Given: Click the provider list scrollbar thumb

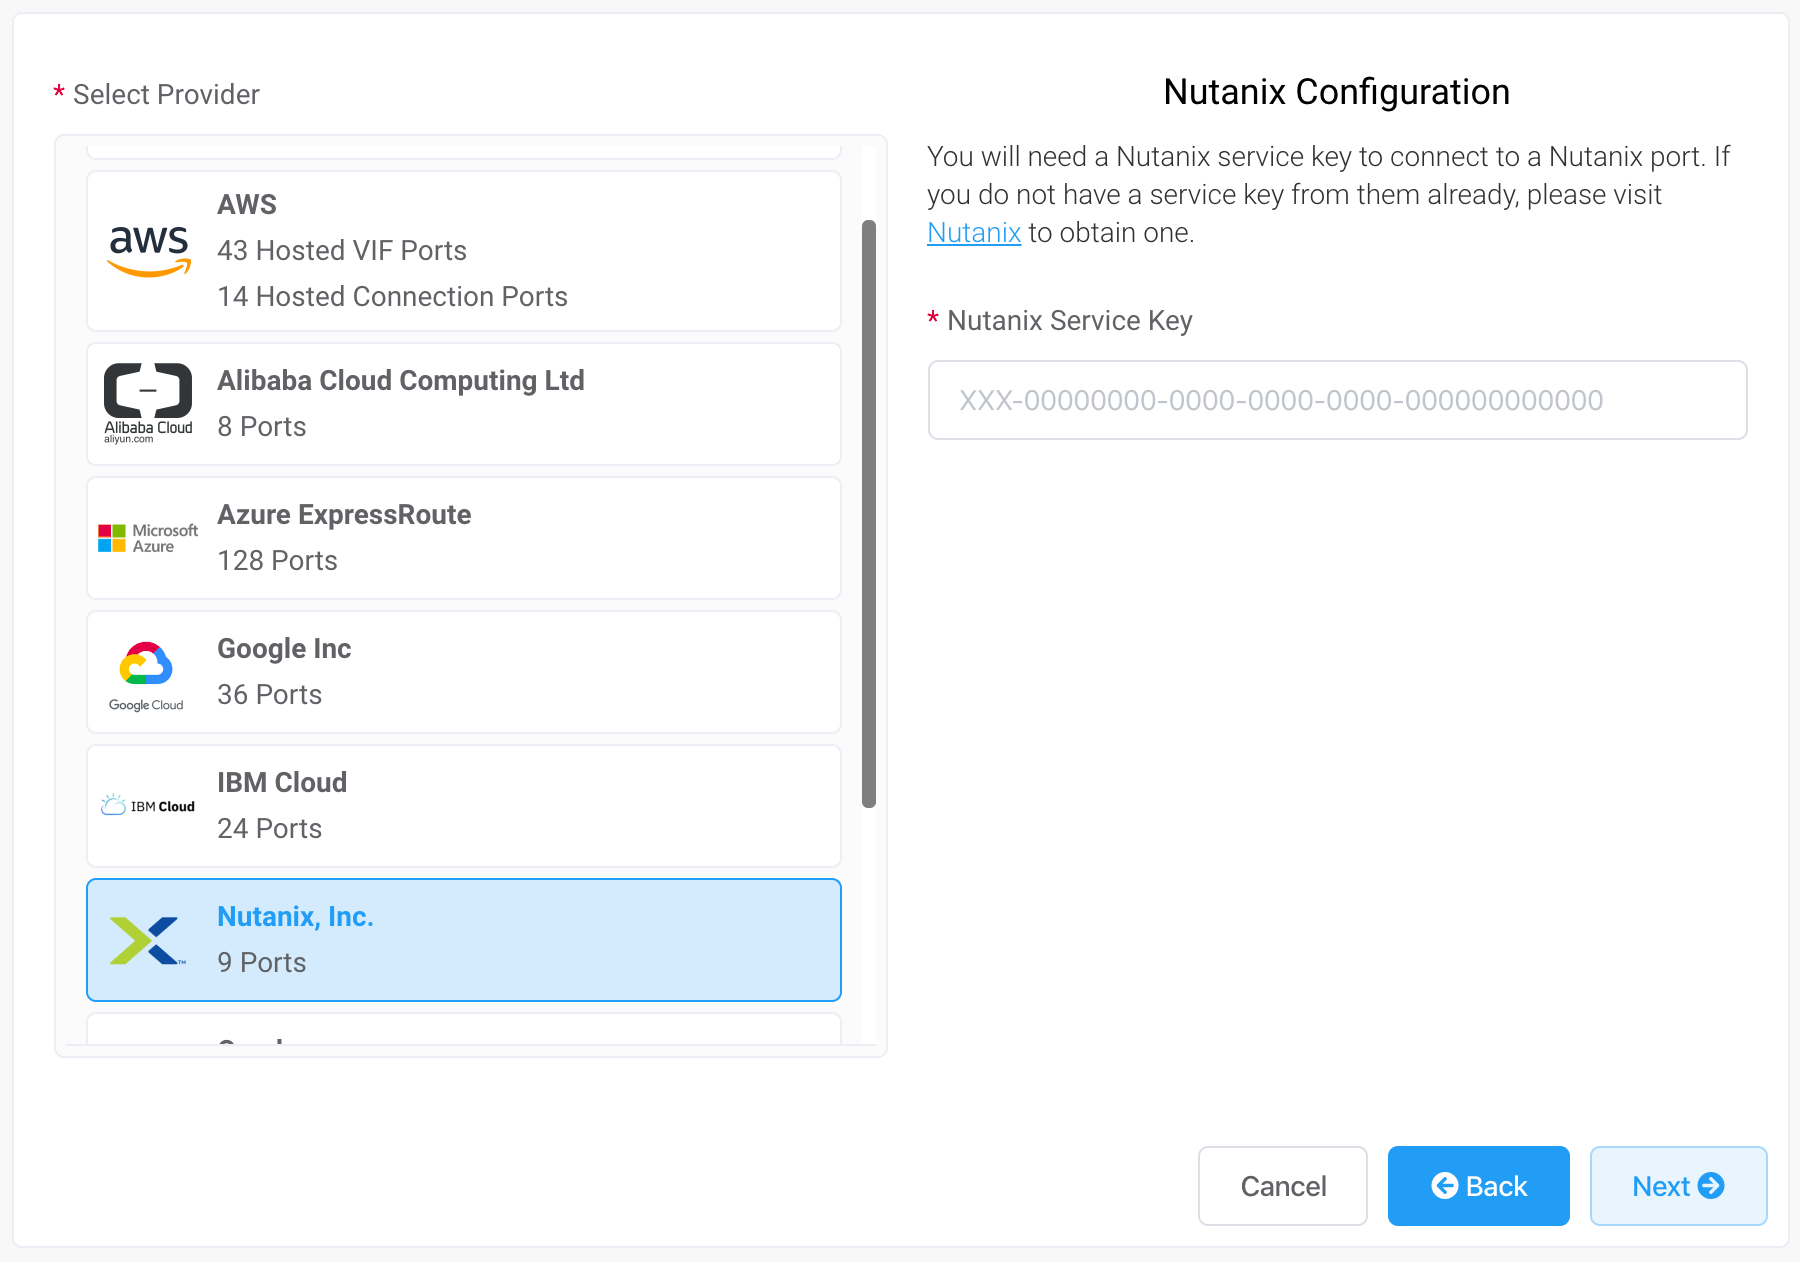Looking at the screenshot, I should coord(869,514).
